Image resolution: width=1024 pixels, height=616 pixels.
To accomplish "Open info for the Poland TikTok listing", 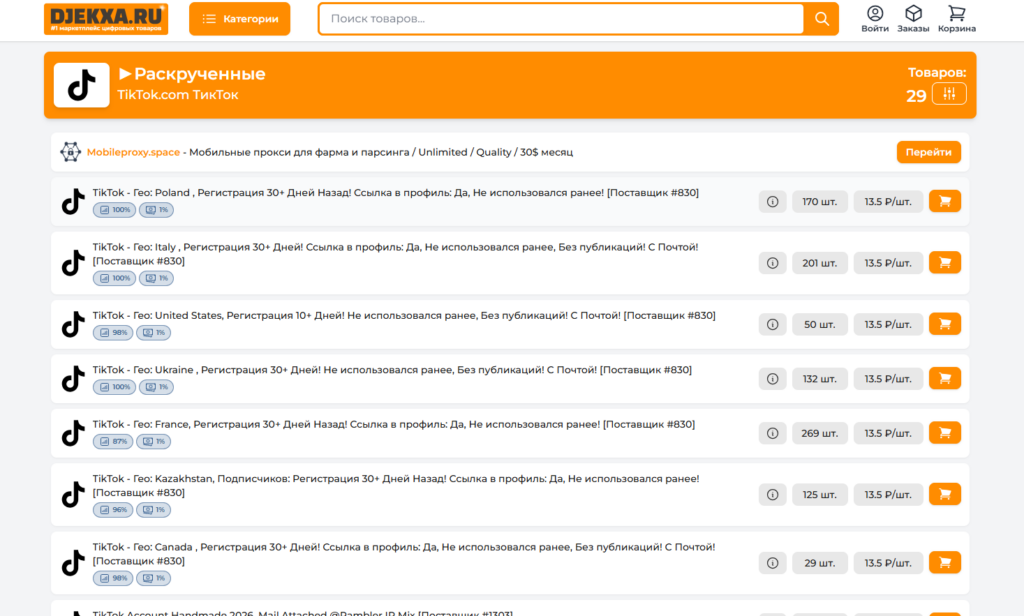I will click(773, 202).
